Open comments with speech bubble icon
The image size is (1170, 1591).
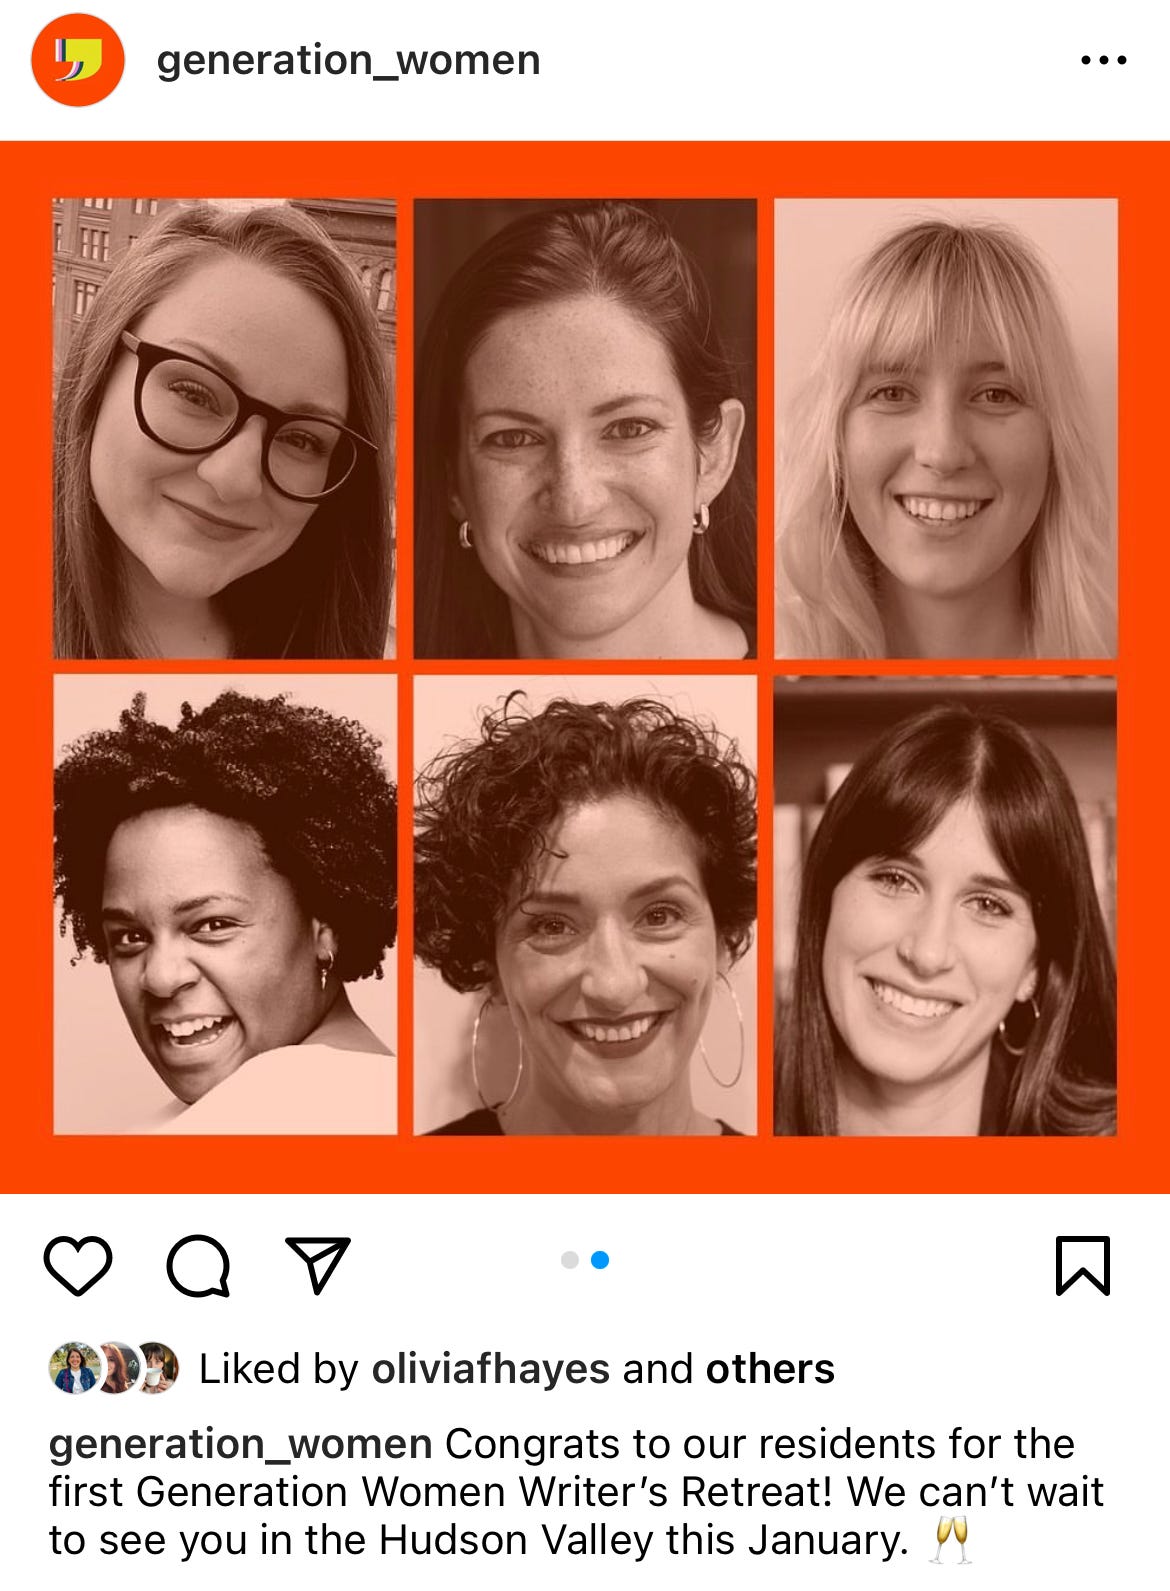[198, 1266]
